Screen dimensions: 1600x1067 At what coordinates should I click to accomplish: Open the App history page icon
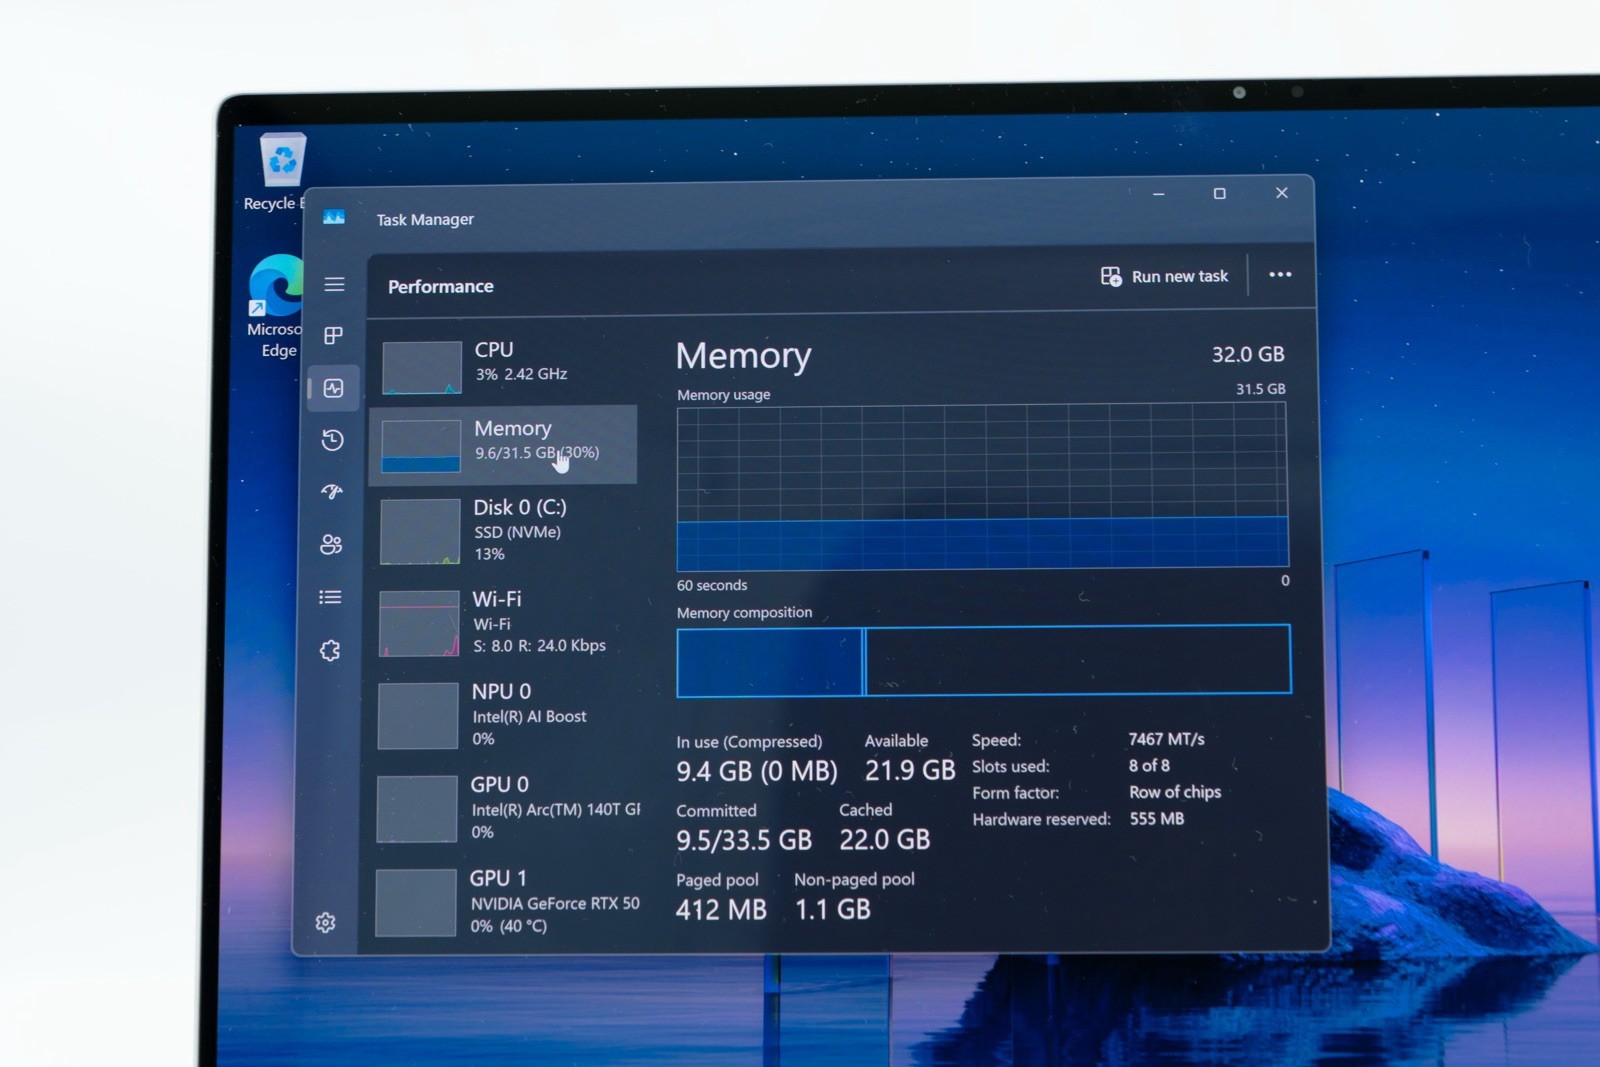tap(333, 440)
